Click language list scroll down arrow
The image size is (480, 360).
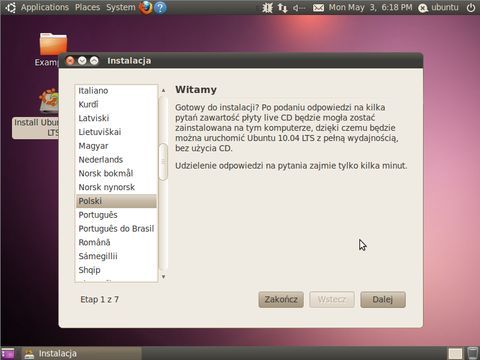pyautogui.click(x=163, y=277)
